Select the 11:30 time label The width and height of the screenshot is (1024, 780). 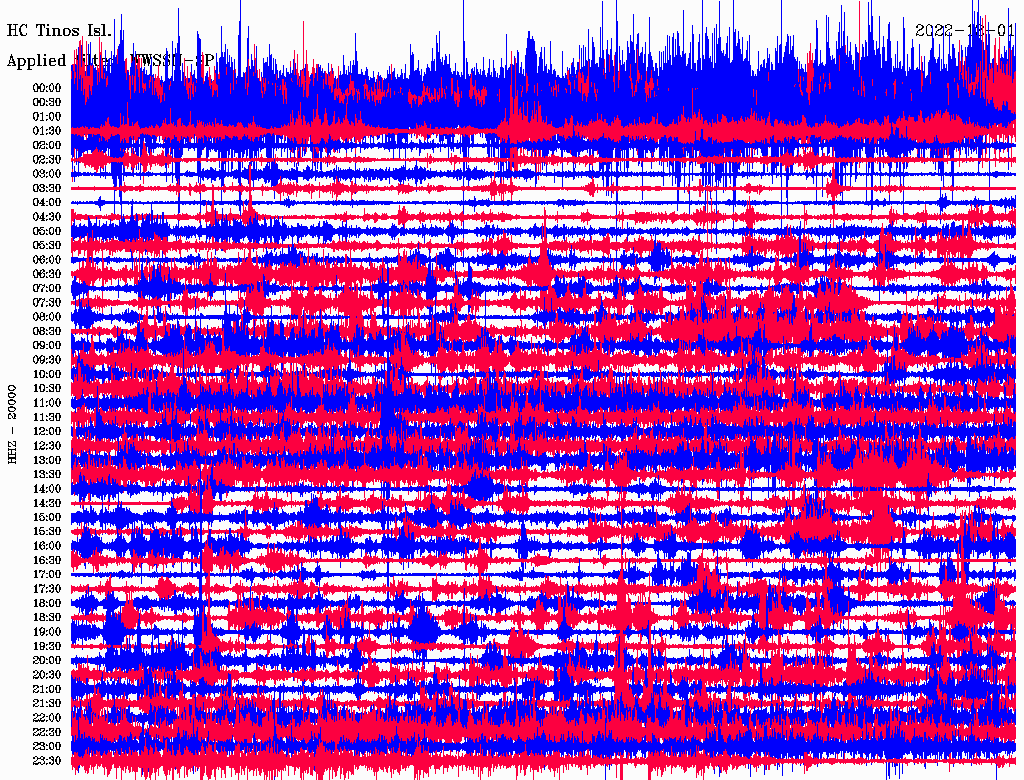[47, 417]
